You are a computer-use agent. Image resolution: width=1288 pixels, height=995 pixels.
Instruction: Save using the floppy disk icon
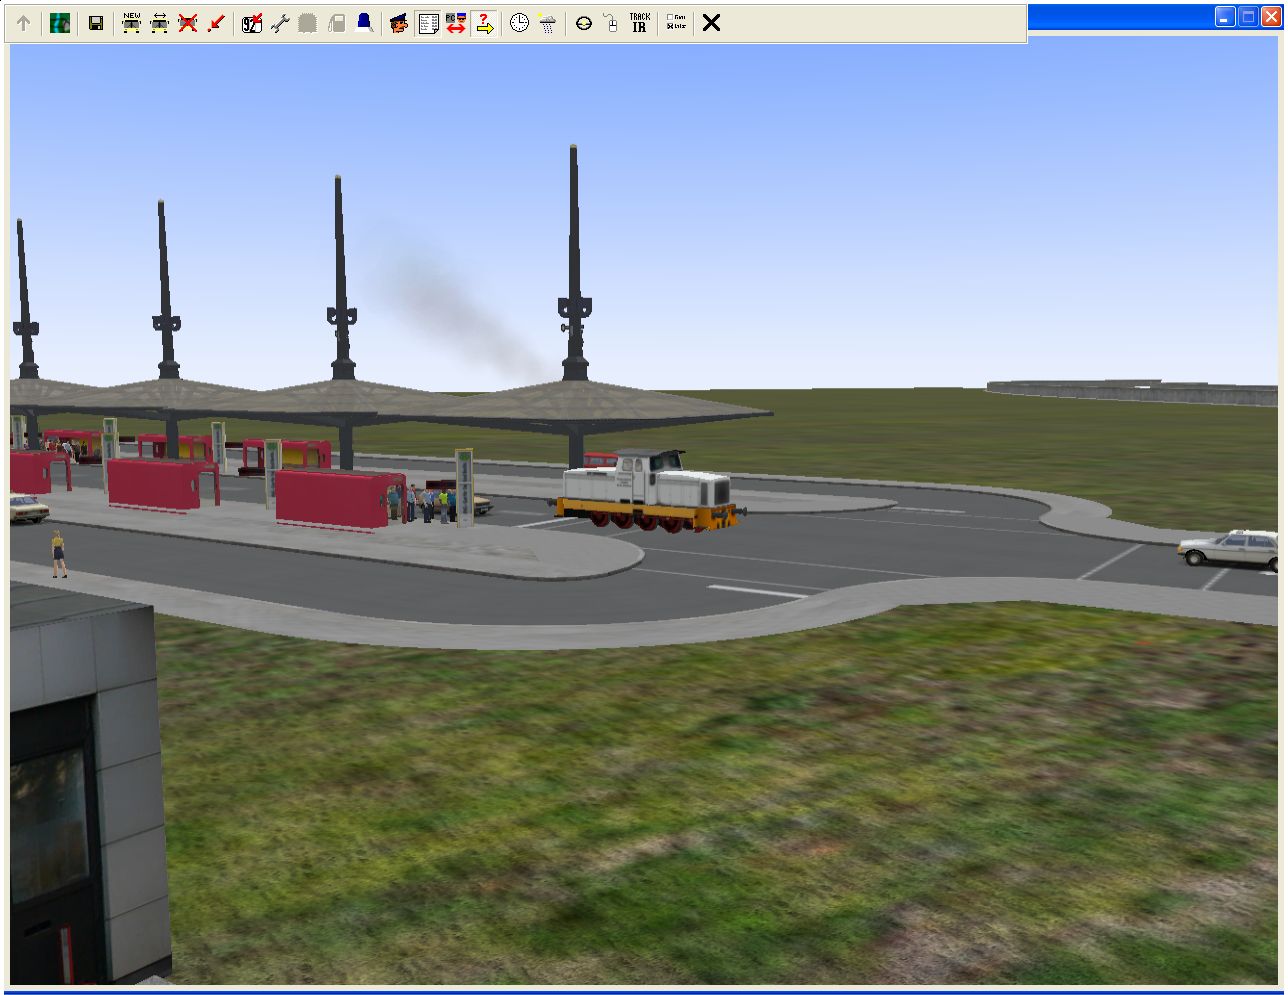pos(96,23)
